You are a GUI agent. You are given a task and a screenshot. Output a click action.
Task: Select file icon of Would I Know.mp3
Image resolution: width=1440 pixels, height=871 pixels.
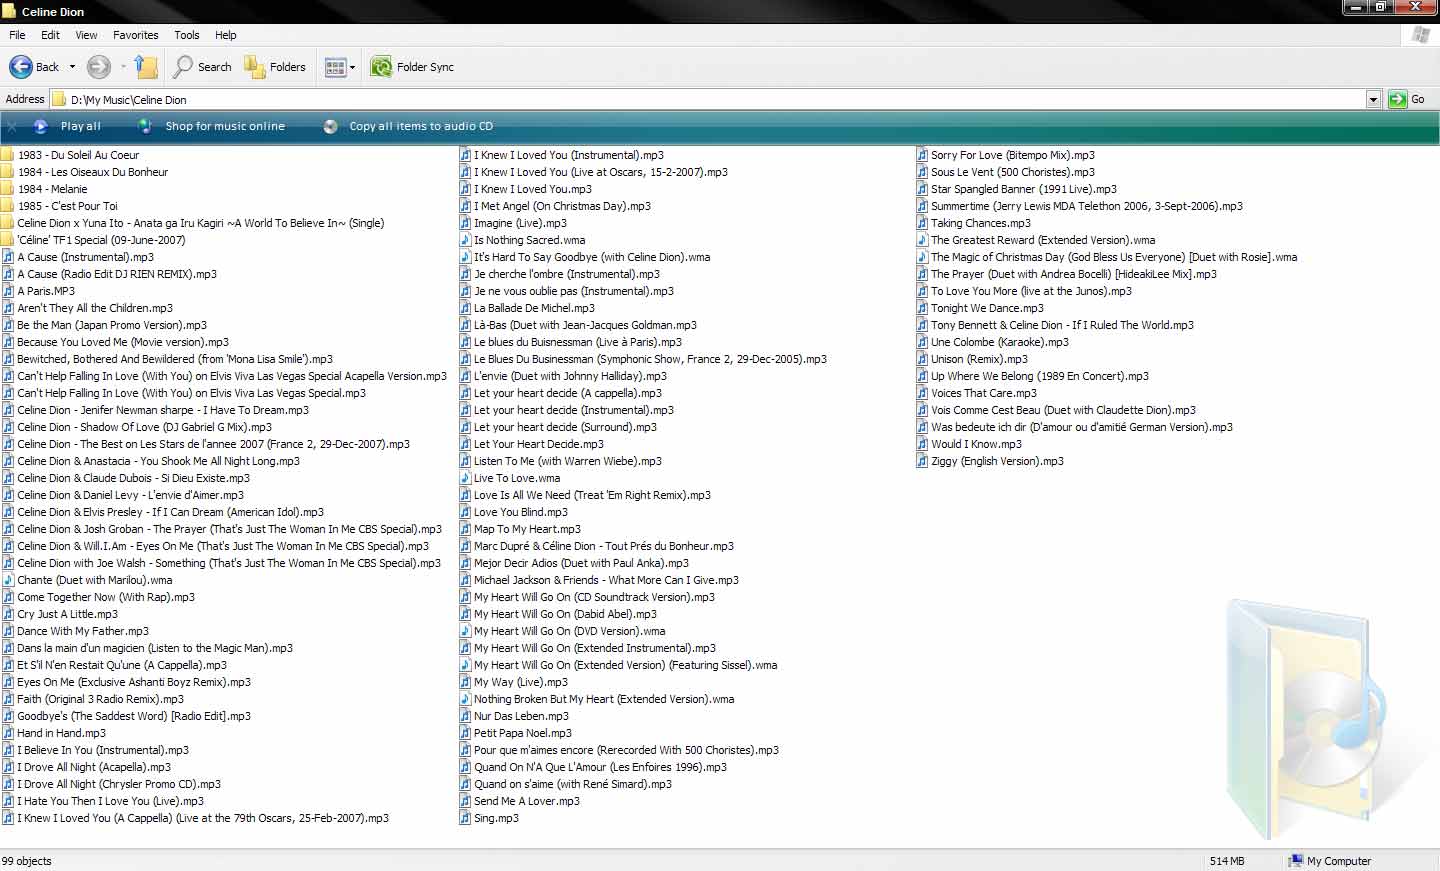[x=922, y=444]
